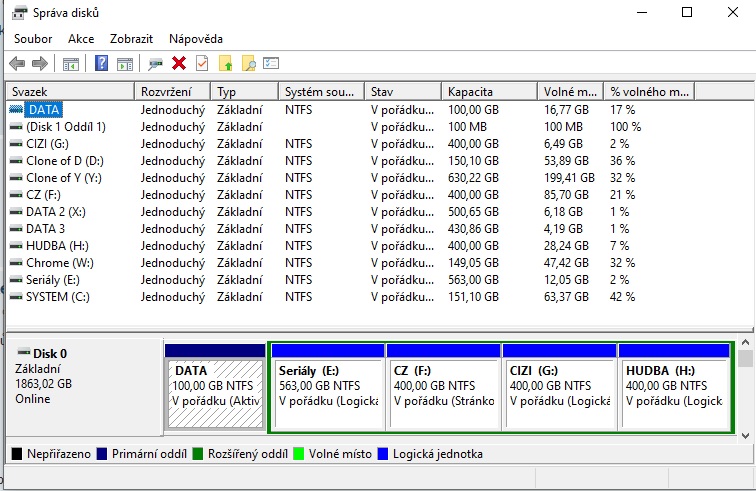Click the properties checkmark sheet icon
Image resolution: width=756 pixels, height=491 pixels.
[x=202, y=64]
